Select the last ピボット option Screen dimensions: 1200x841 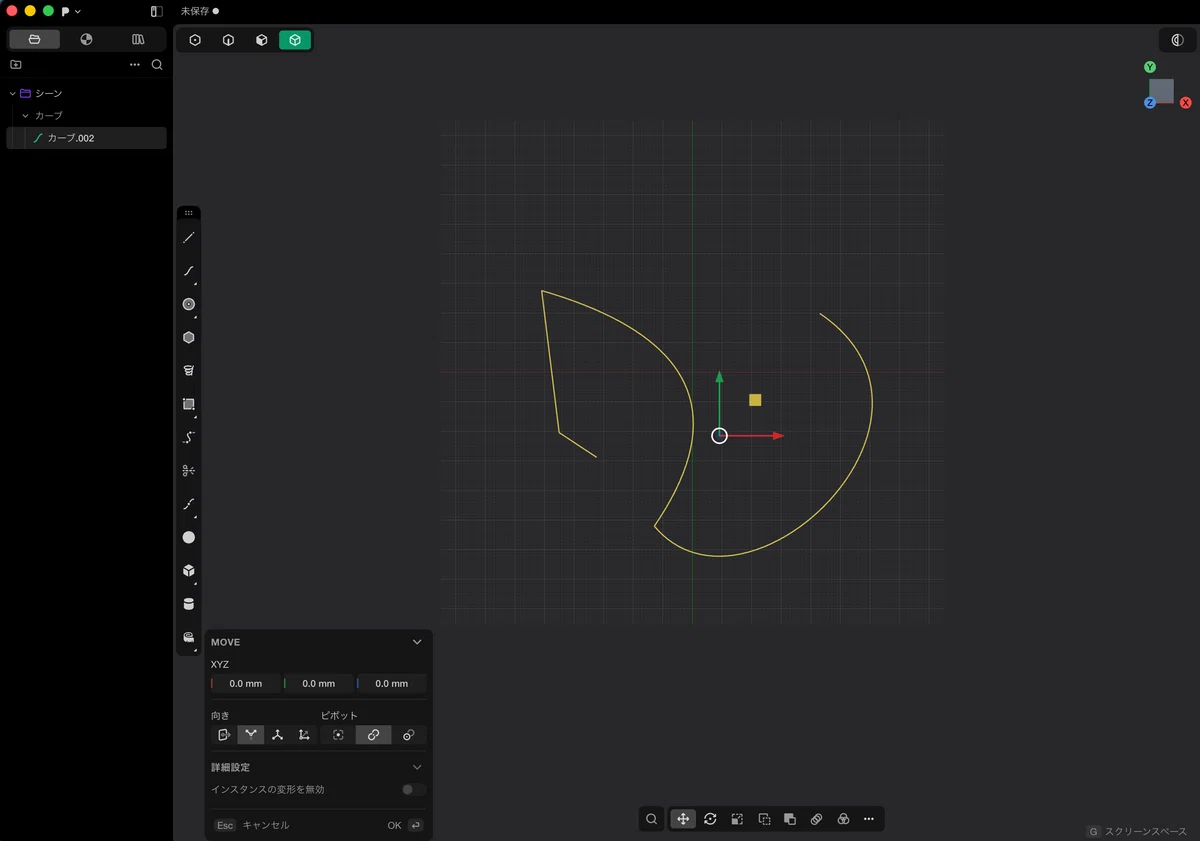[x=409, y=735]
